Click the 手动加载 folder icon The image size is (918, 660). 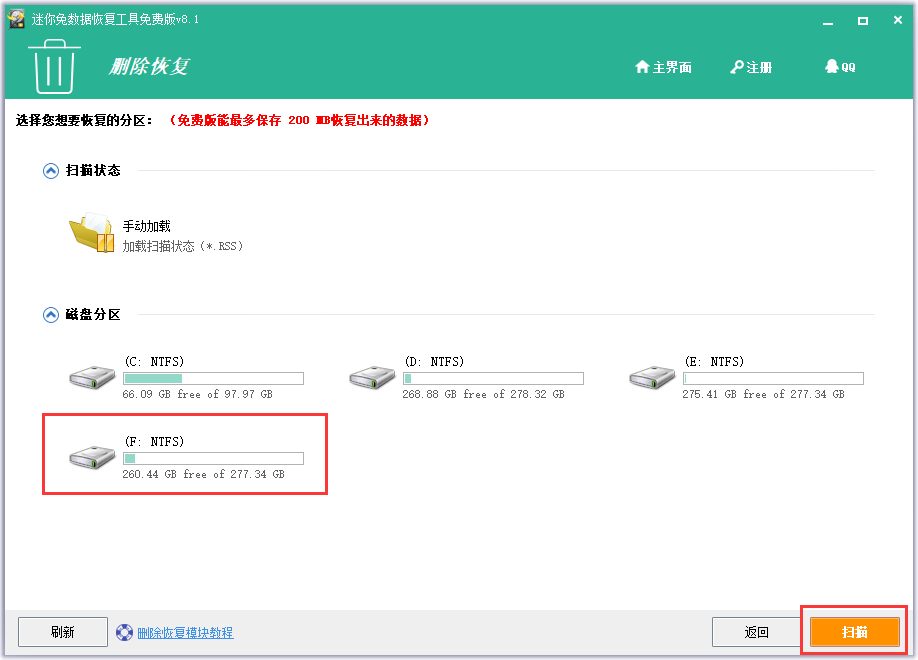(x=92, y=232)
